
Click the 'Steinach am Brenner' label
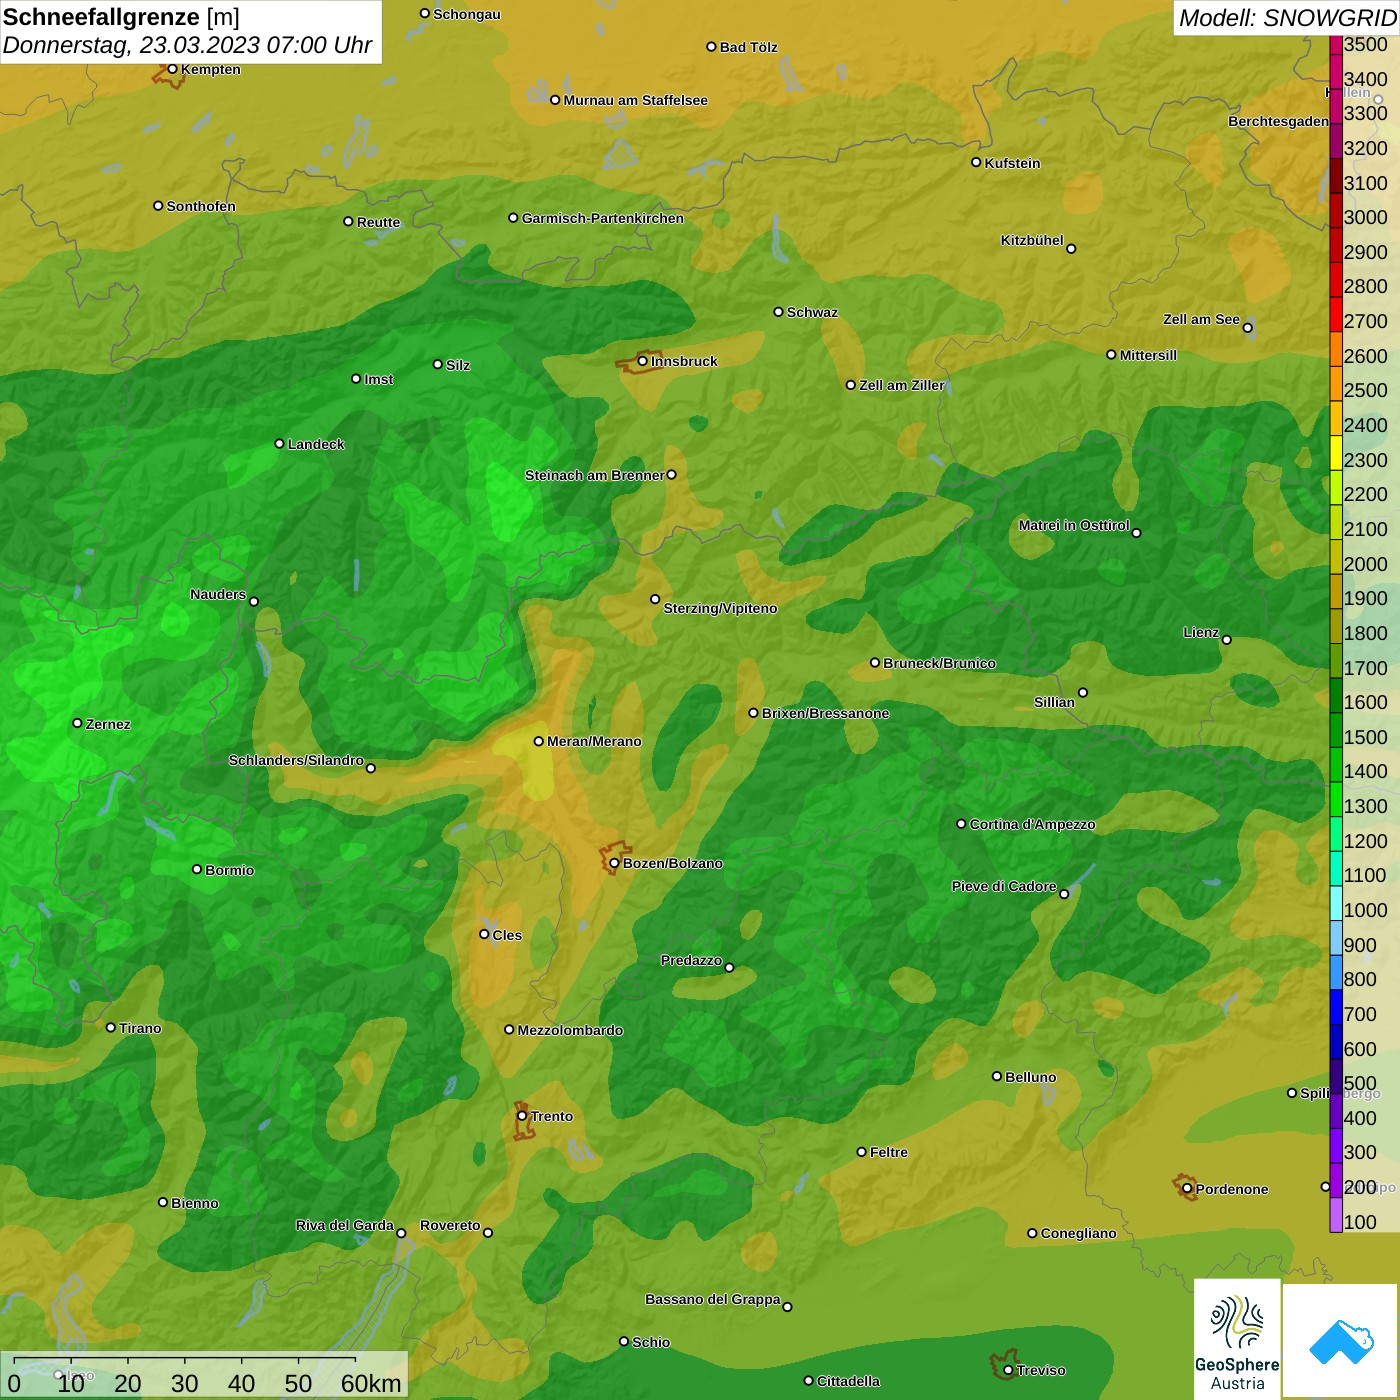point(594,475)
